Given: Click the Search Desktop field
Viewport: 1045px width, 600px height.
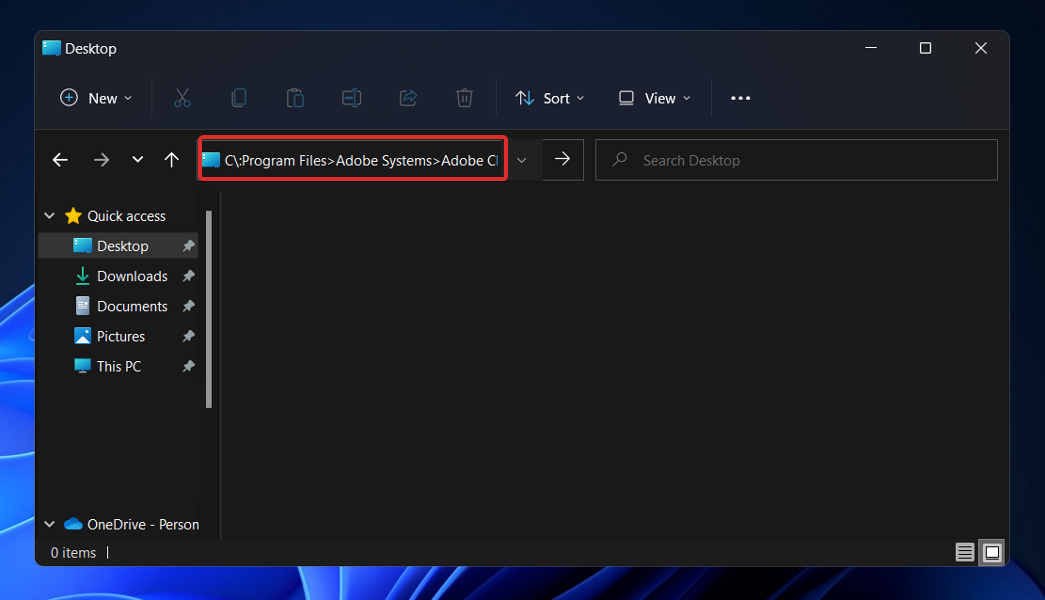Looking at the screenshot, I should click(796, 160).
